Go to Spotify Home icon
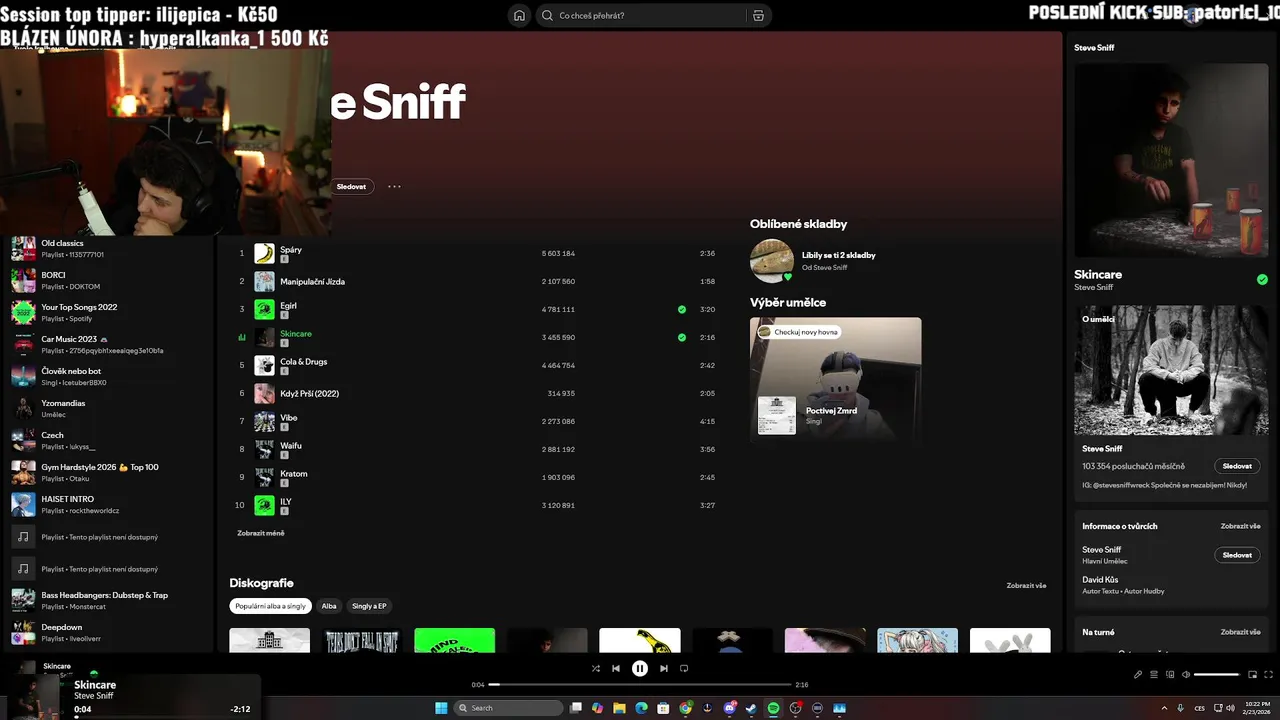 [x=519, y=15]
